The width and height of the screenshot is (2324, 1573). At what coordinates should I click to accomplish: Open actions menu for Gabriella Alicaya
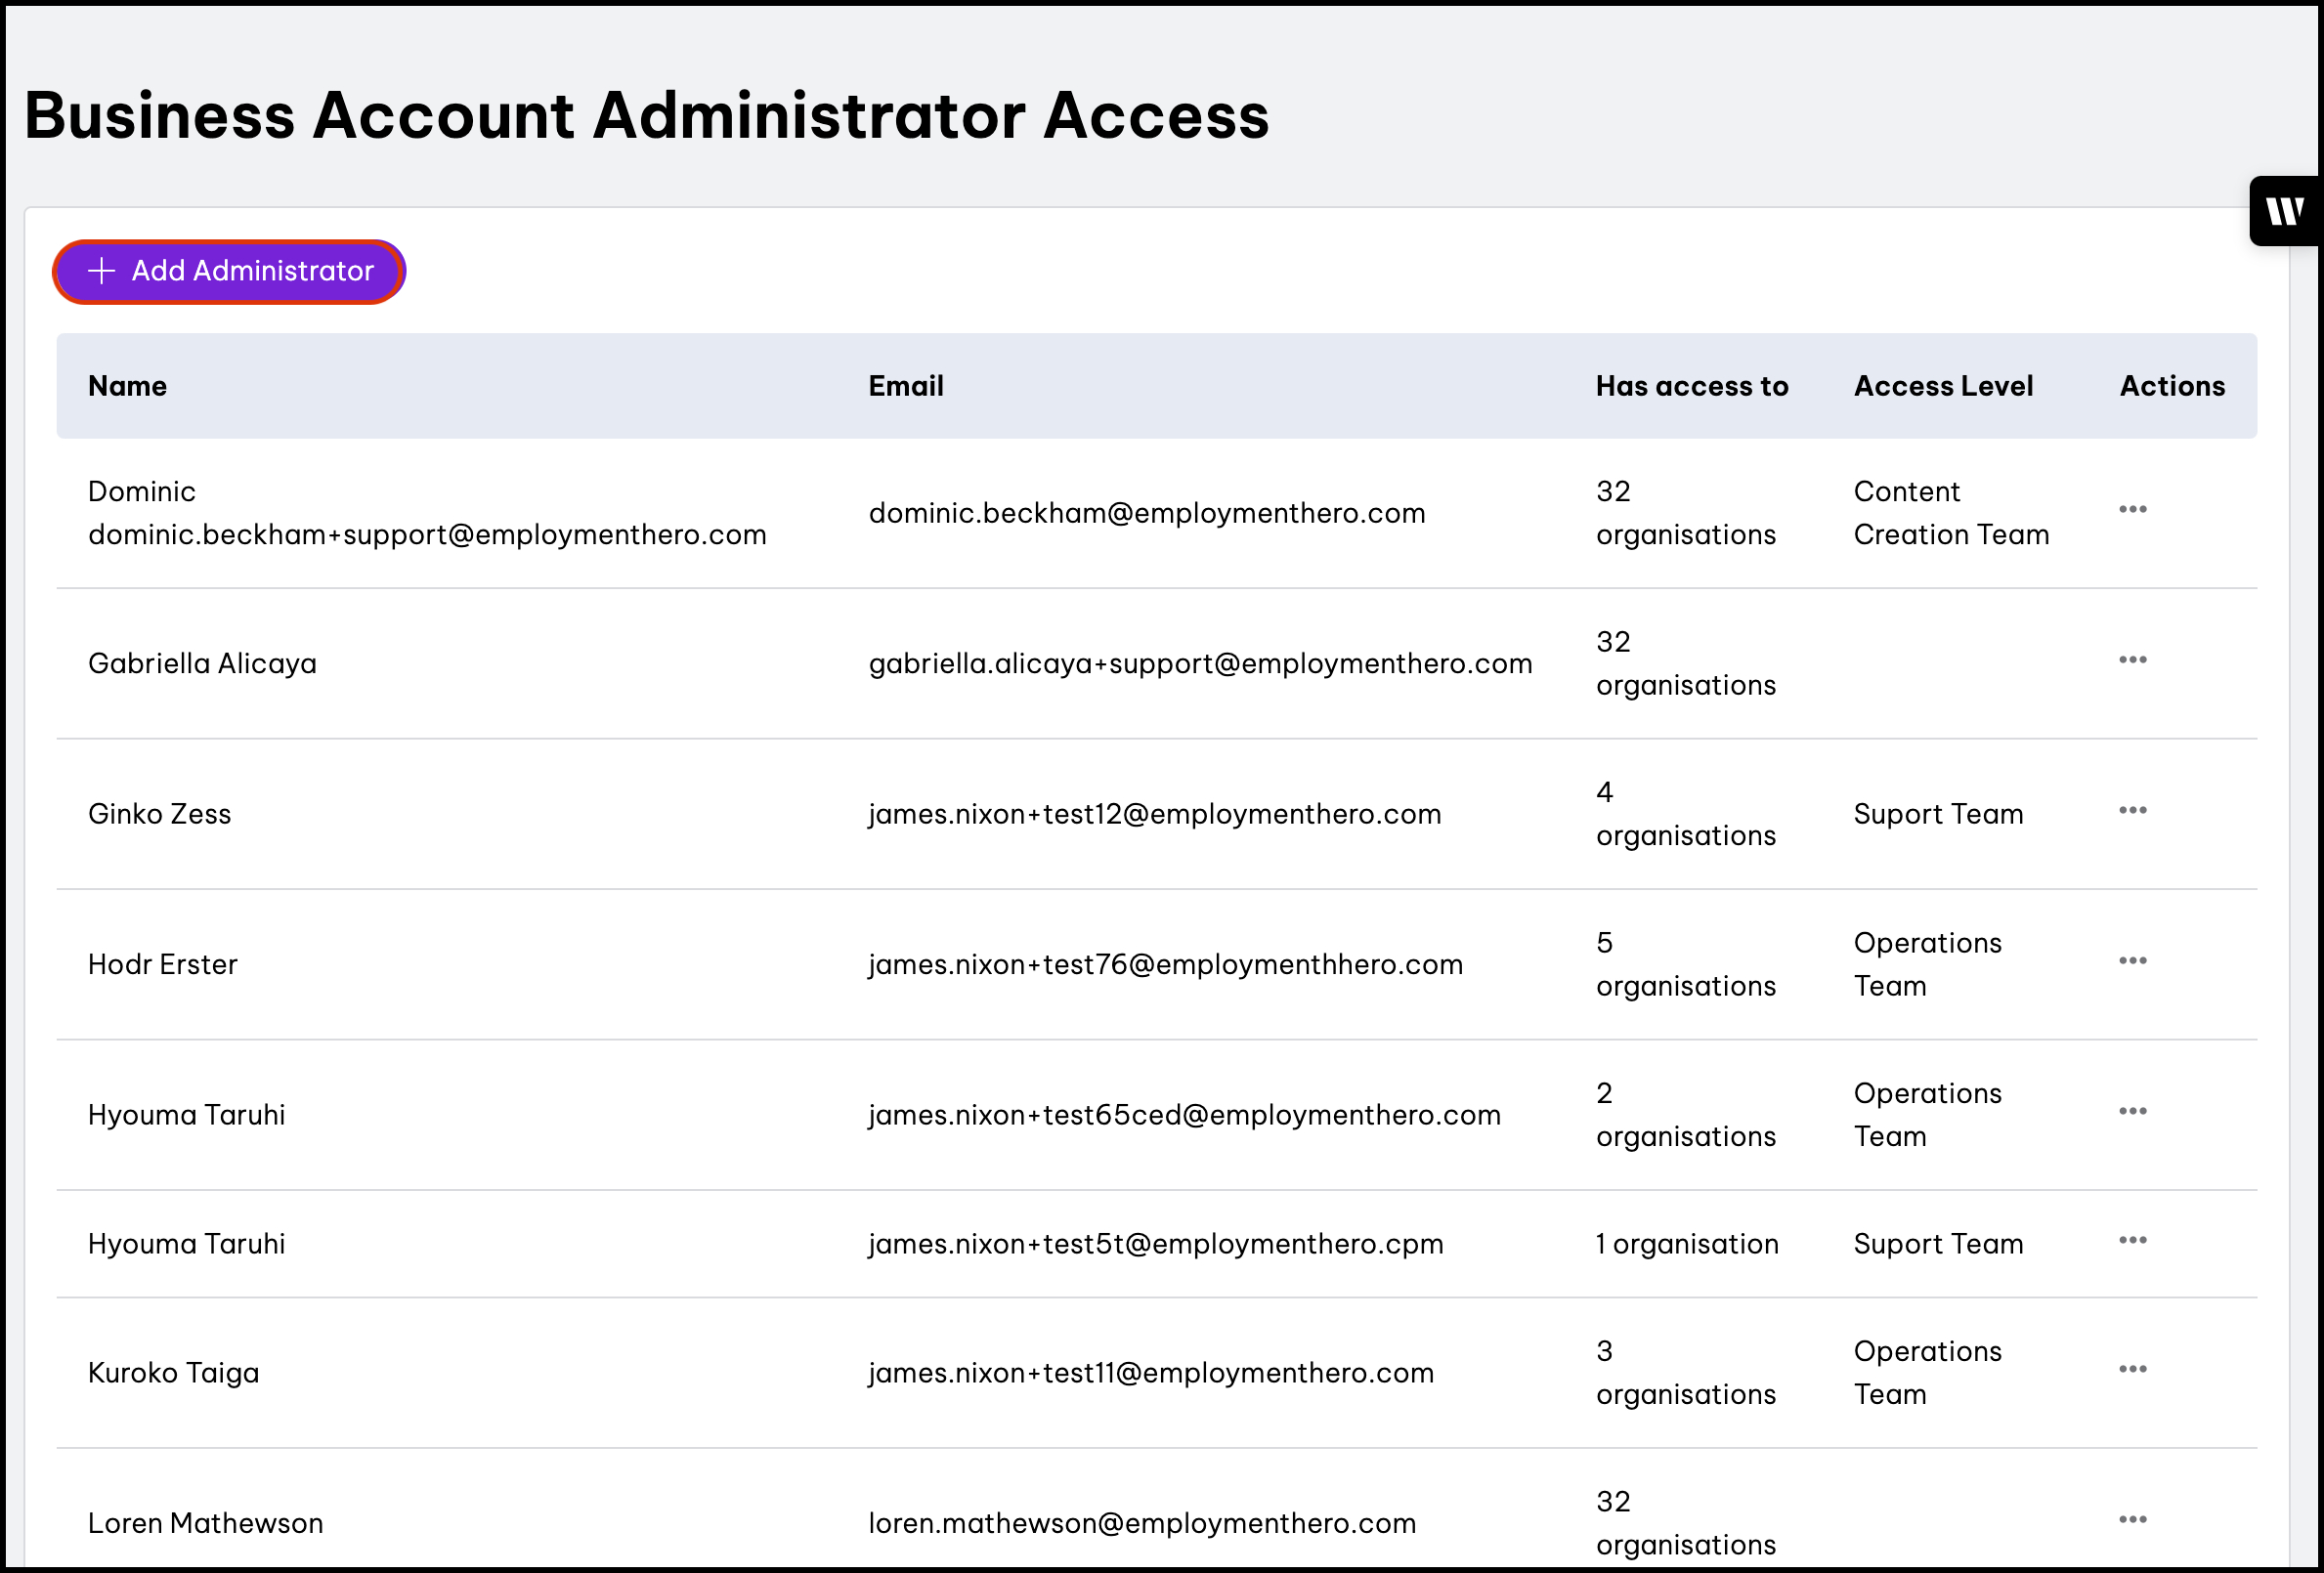coord(2132,660)
